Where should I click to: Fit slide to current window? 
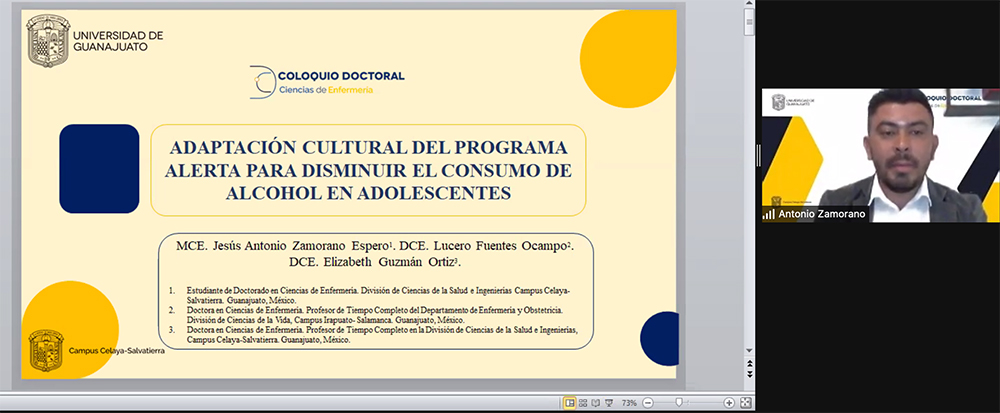click(x=745, y=403)
